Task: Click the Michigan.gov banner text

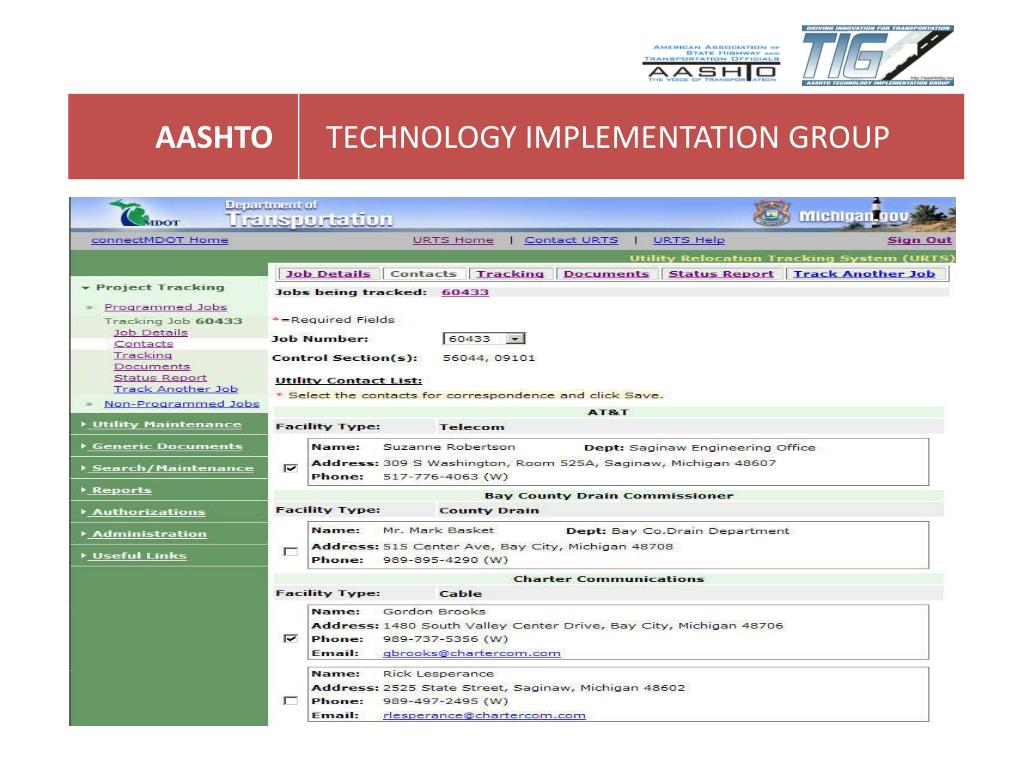Action: [854, 216]
